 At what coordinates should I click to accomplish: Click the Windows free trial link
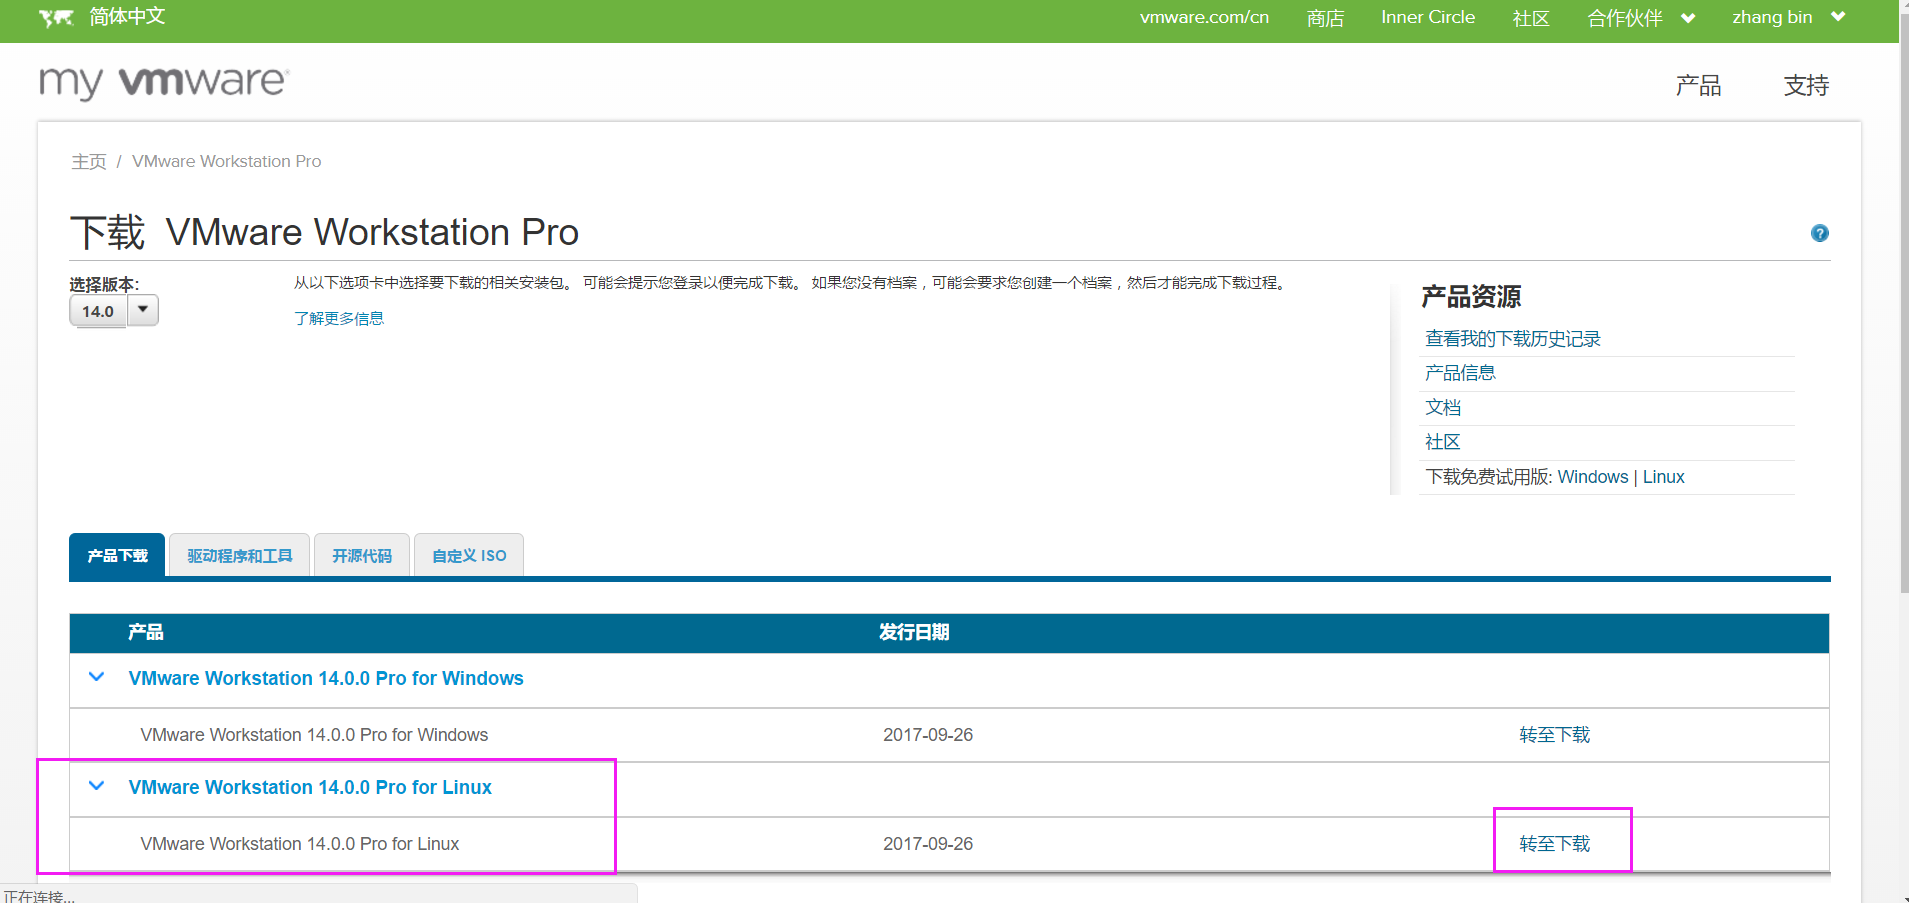click(1593, 477)
